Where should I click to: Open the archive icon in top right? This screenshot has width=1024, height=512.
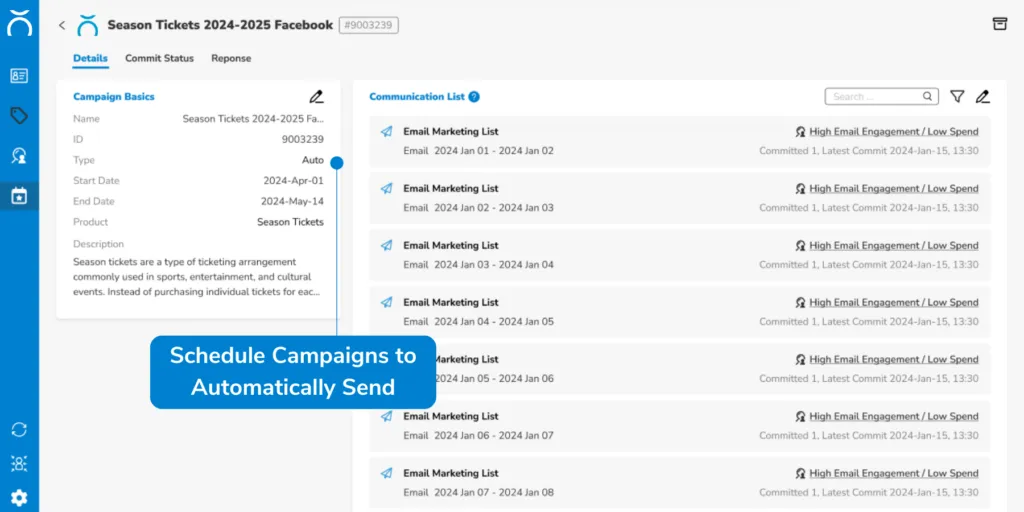998,24
